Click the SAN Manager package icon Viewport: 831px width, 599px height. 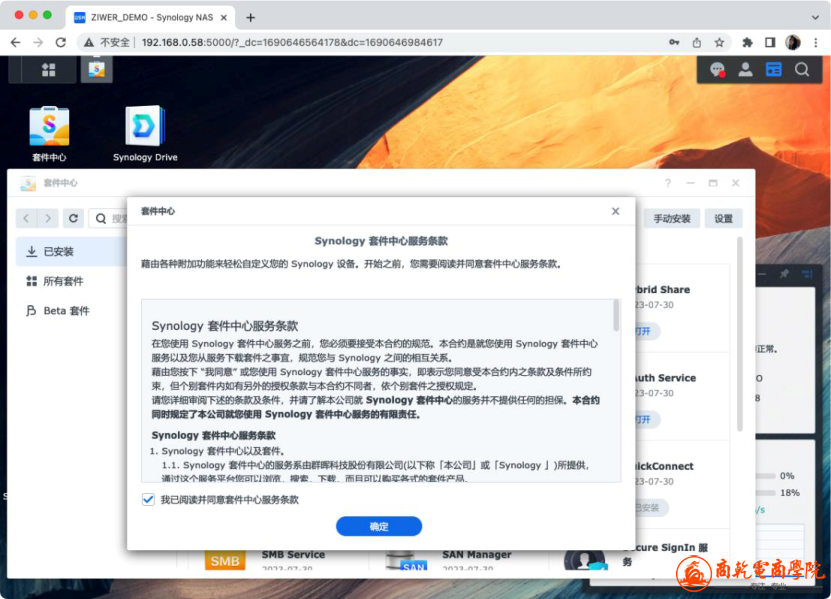pos(405,561)
